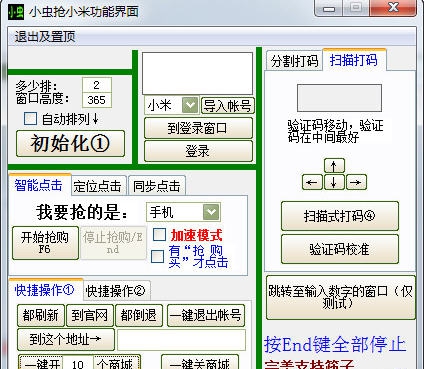Screen dimensions: 424x369
Task: Click the 扫描式打码④ button
Action: [x=340, y=216]
